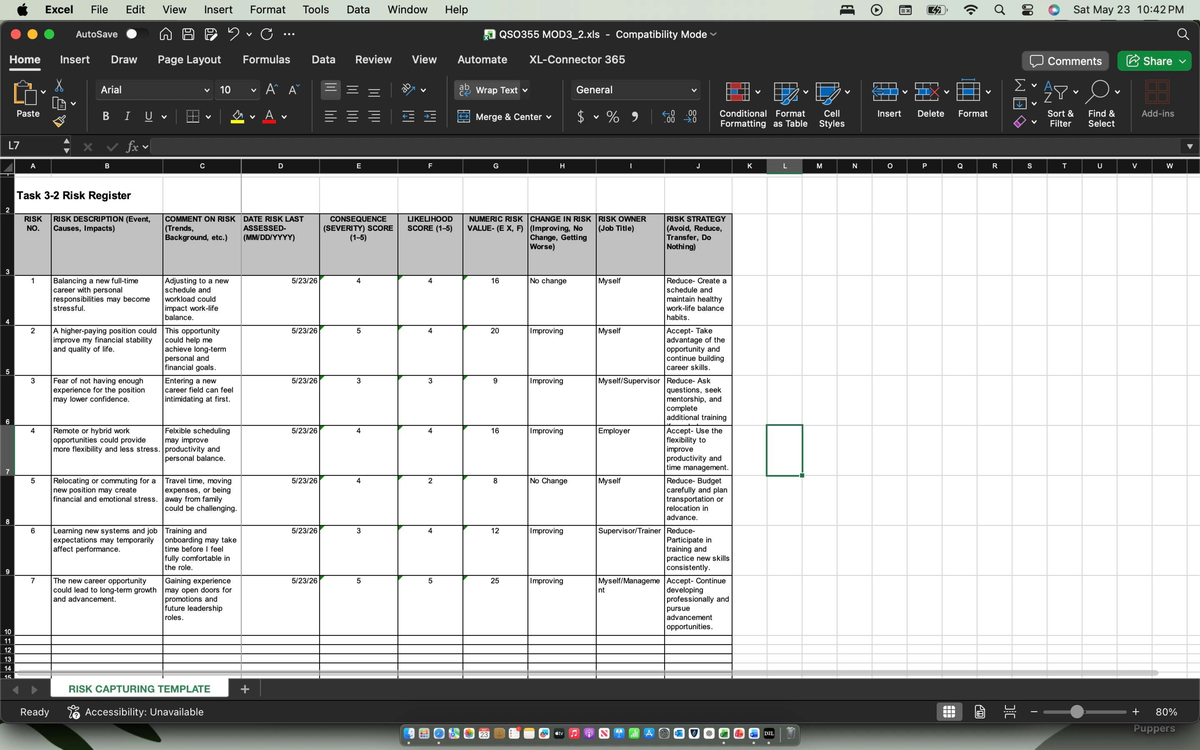Open the General number format dropdown

coord(694,90)
